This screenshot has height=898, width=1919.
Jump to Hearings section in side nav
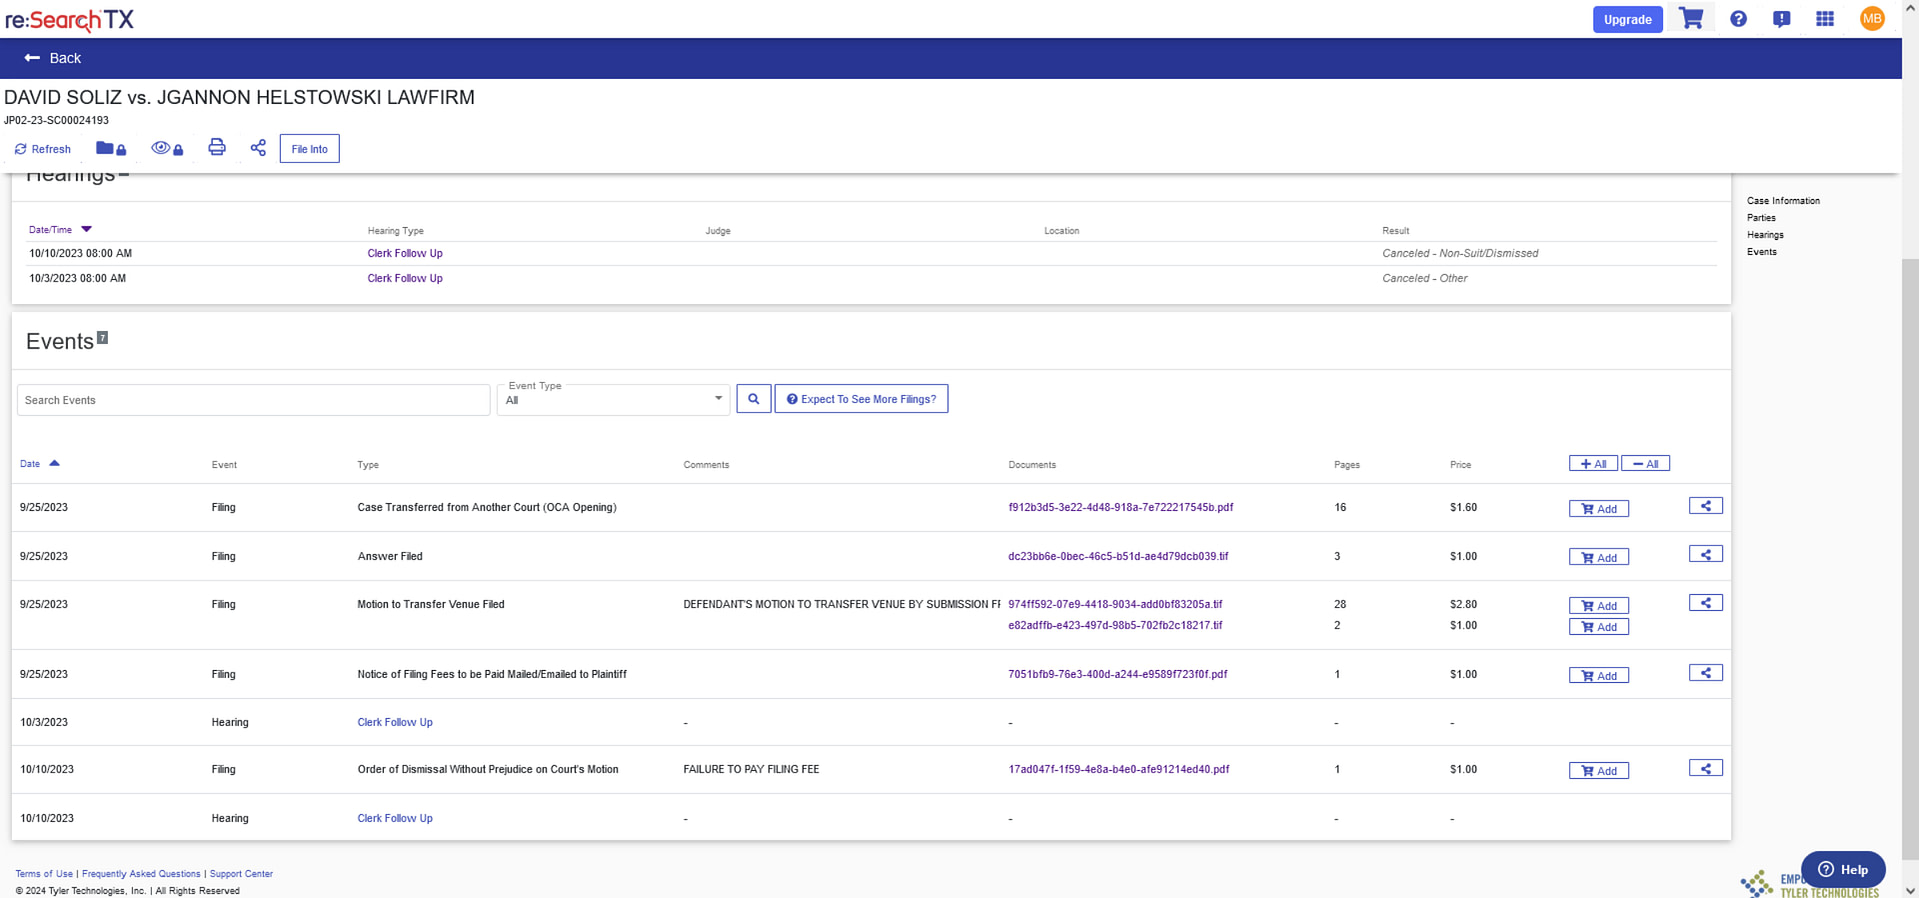[x=1765, y=235]
